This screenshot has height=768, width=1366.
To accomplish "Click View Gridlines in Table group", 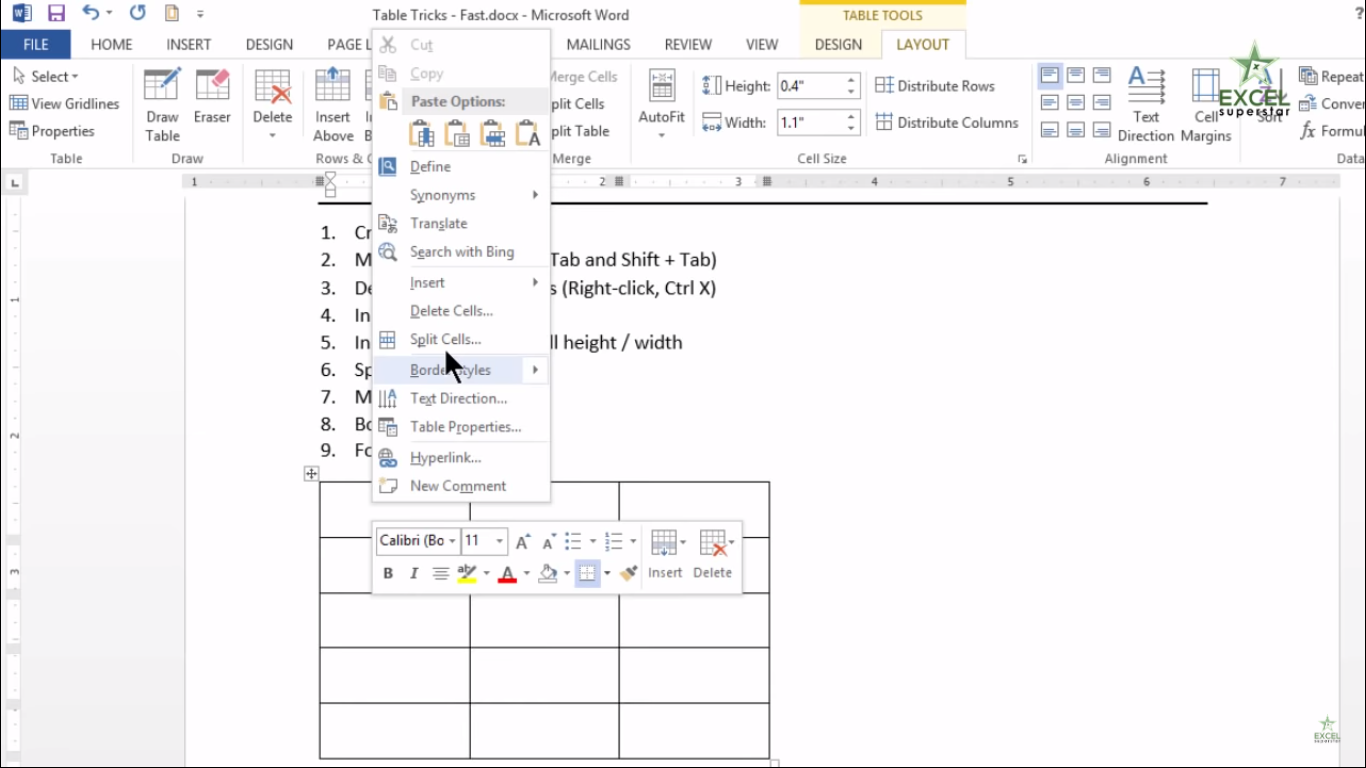I will [65, 104].
